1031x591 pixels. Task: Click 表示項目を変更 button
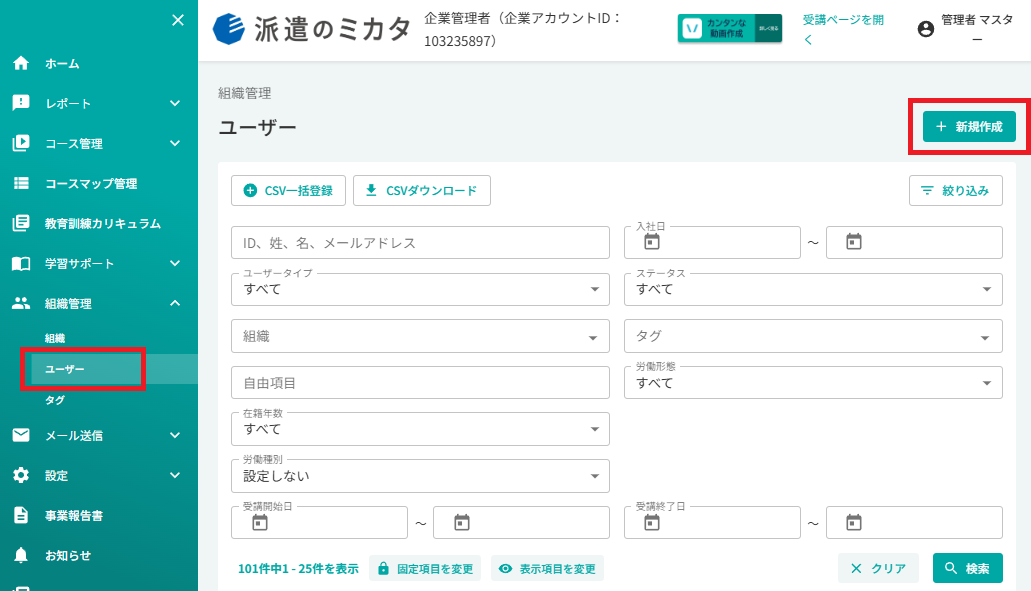pos(547,569)
